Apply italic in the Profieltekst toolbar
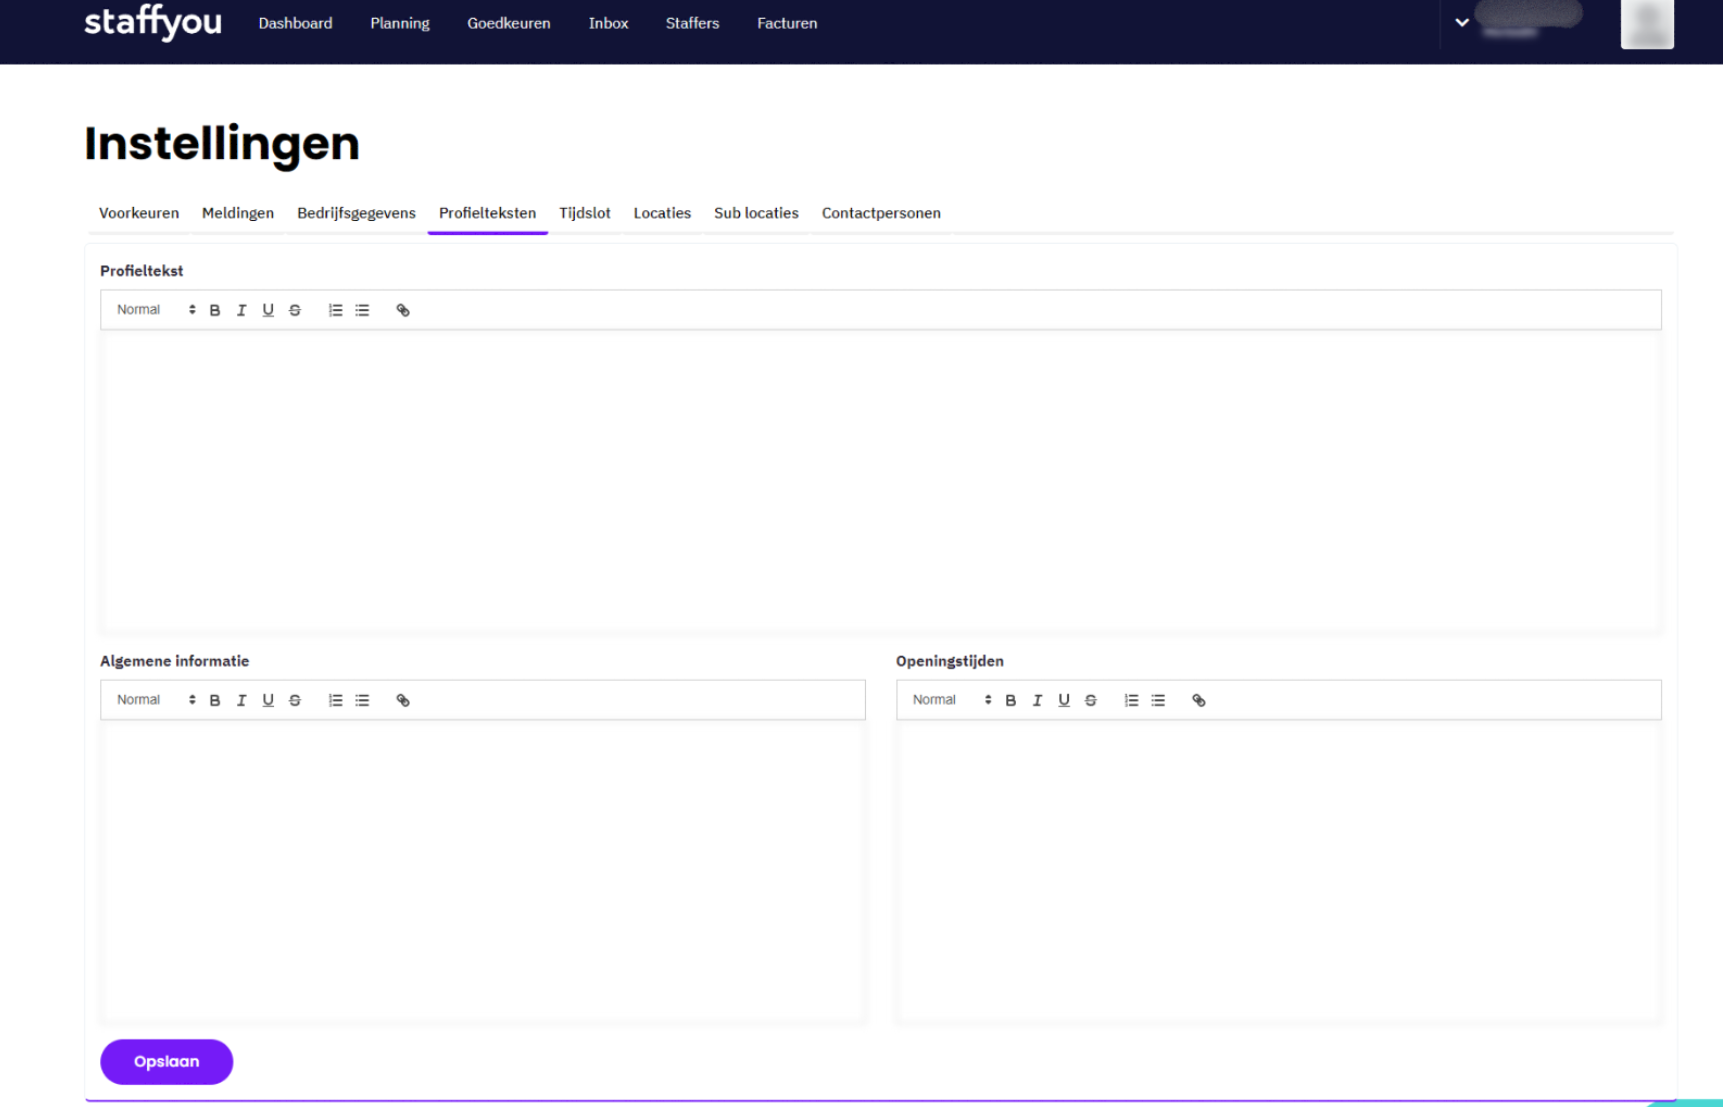Image resolution: width=1723 pixels, height=1107 pixels. click(x=241, y=310)
